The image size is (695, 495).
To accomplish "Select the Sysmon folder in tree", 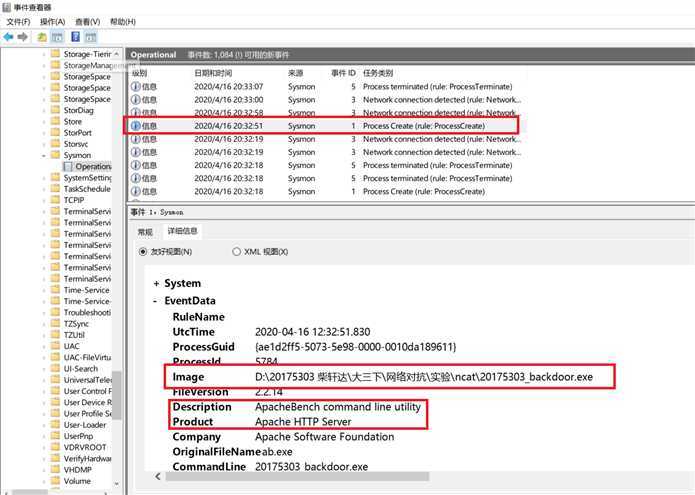I will pyautogui.click(x=77, y=155).
